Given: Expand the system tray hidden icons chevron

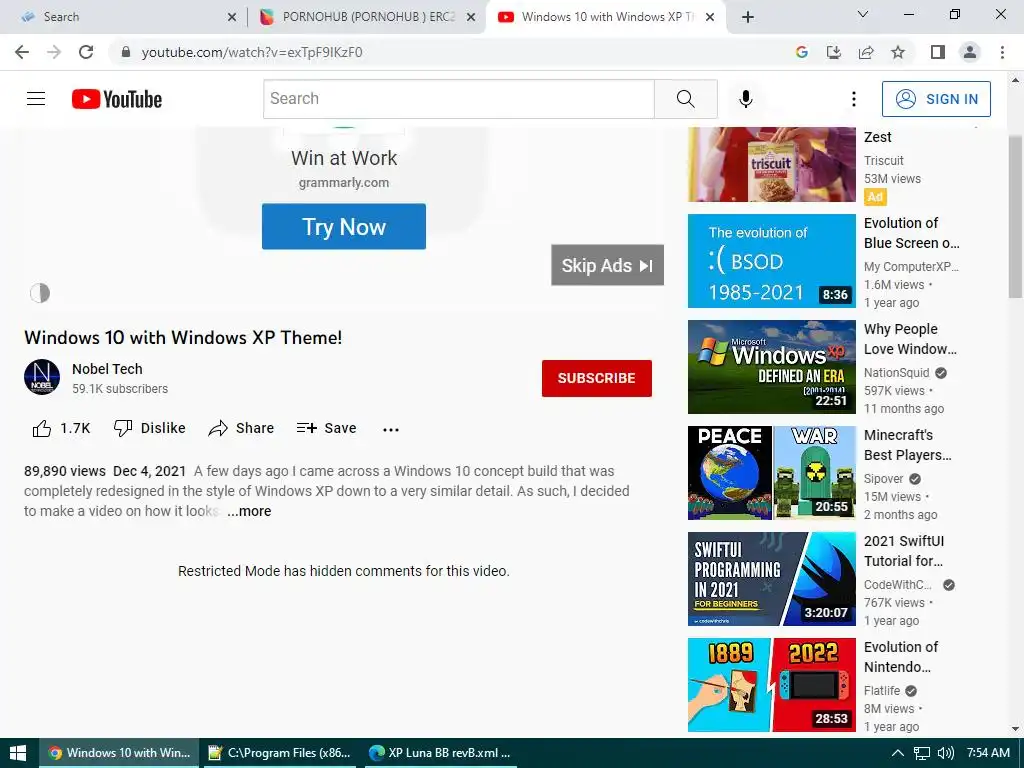Looking at the screenshot, I should pos(898,753).
